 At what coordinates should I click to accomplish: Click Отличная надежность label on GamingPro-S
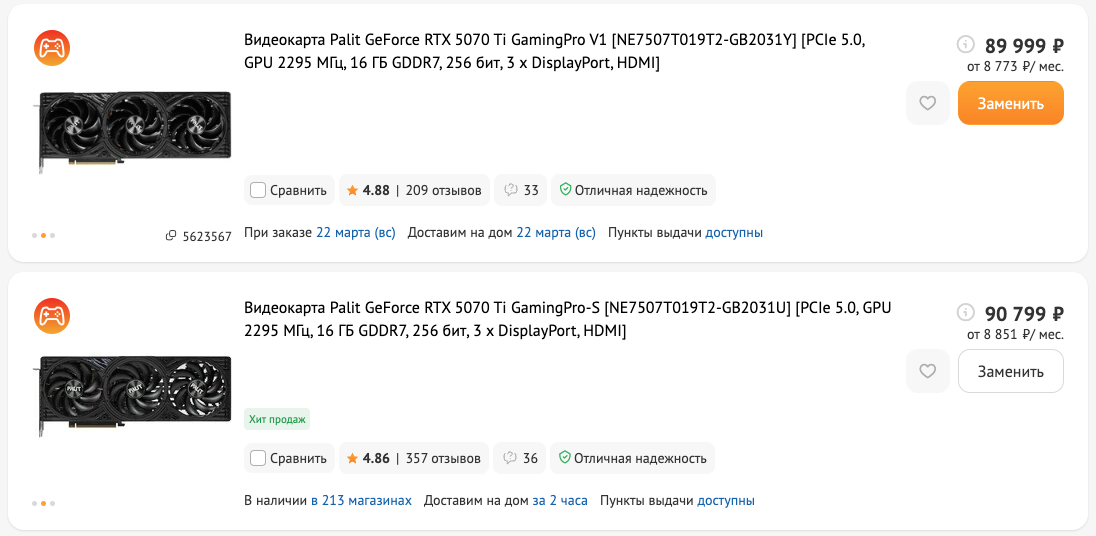click(x=640, y=458)
